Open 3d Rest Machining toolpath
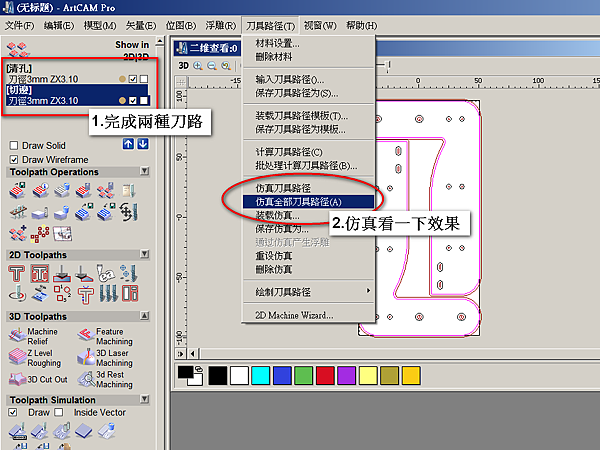The image size is (600, 450). [104, 379]
